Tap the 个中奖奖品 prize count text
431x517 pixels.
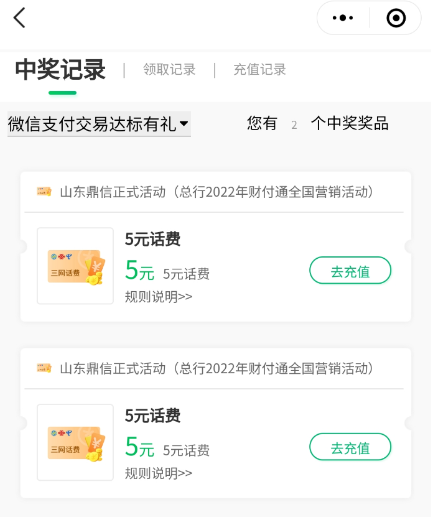click(350, 123)
